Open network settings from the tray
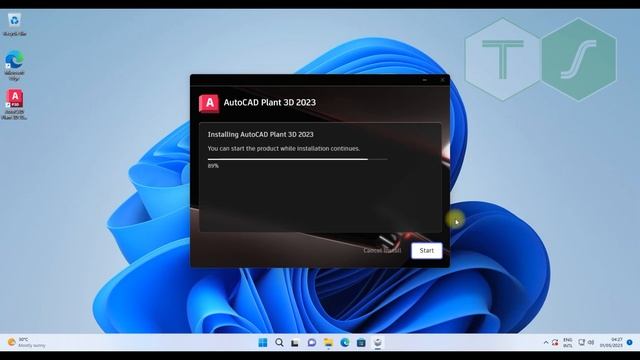 [x=582, y=342]
